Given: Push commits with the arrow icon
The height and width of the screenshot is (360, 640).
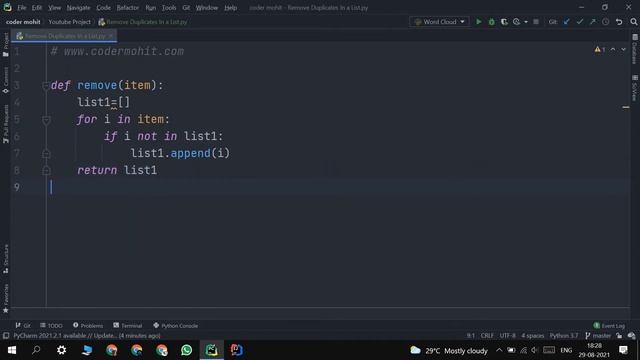Looking at the screenshot, I should pyautogui.click(x=592, y=22).
